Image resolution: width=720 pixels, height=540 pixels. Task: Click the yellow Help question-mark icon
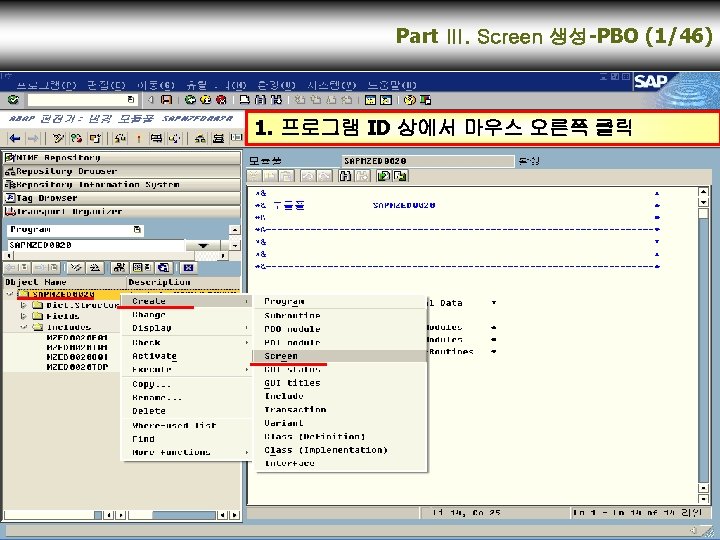coord(410,100)
